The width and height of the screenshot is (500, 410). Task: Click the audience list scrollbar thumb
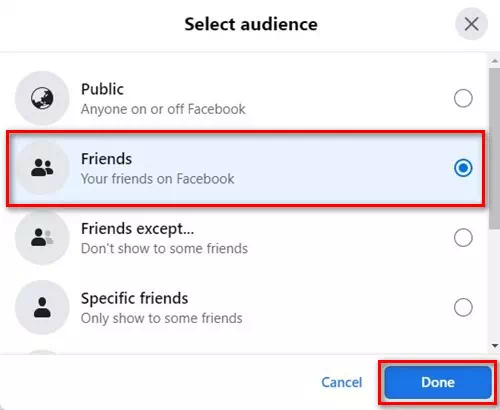click(x=494, y=148)
